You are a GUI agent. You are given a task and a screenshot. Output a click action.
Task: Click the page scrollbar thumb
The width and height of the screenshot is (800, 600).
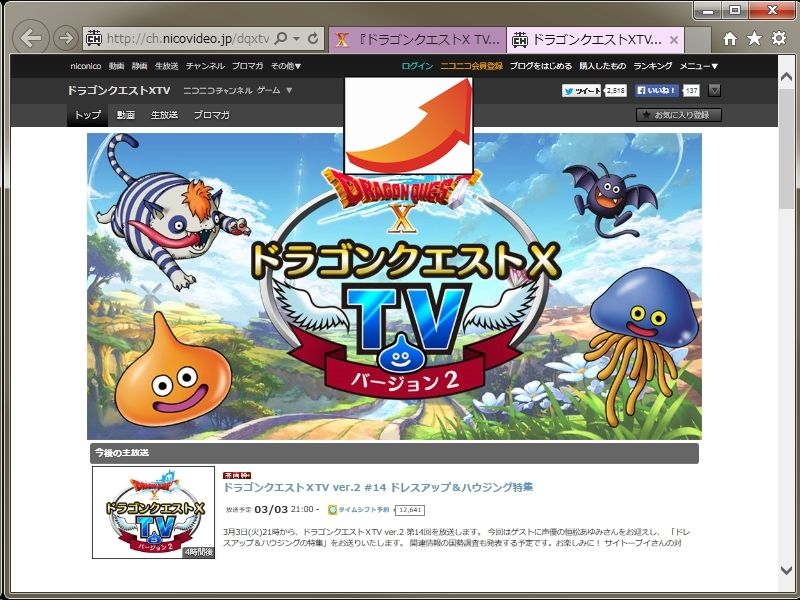tap(786, 148)
